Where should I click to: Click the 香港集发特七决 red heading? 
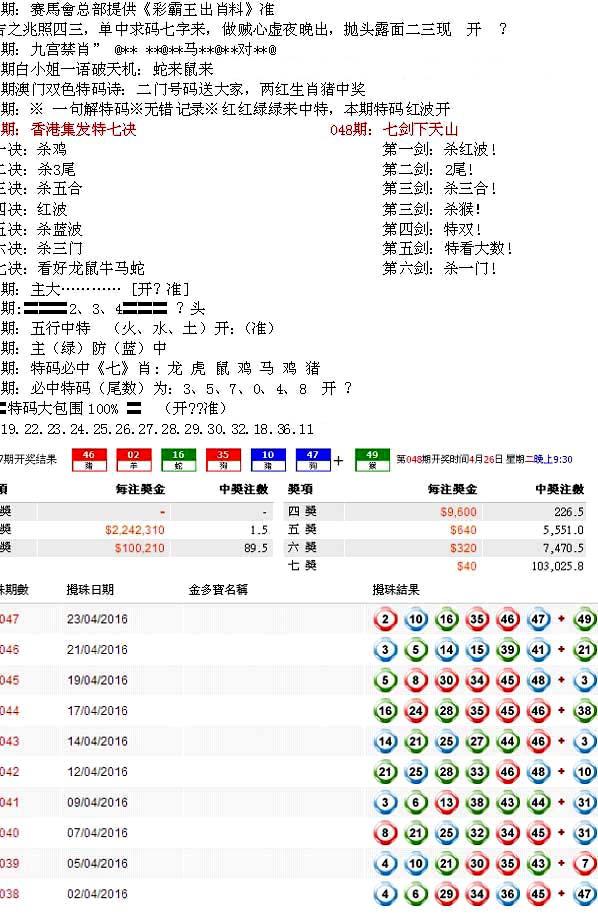84,129
